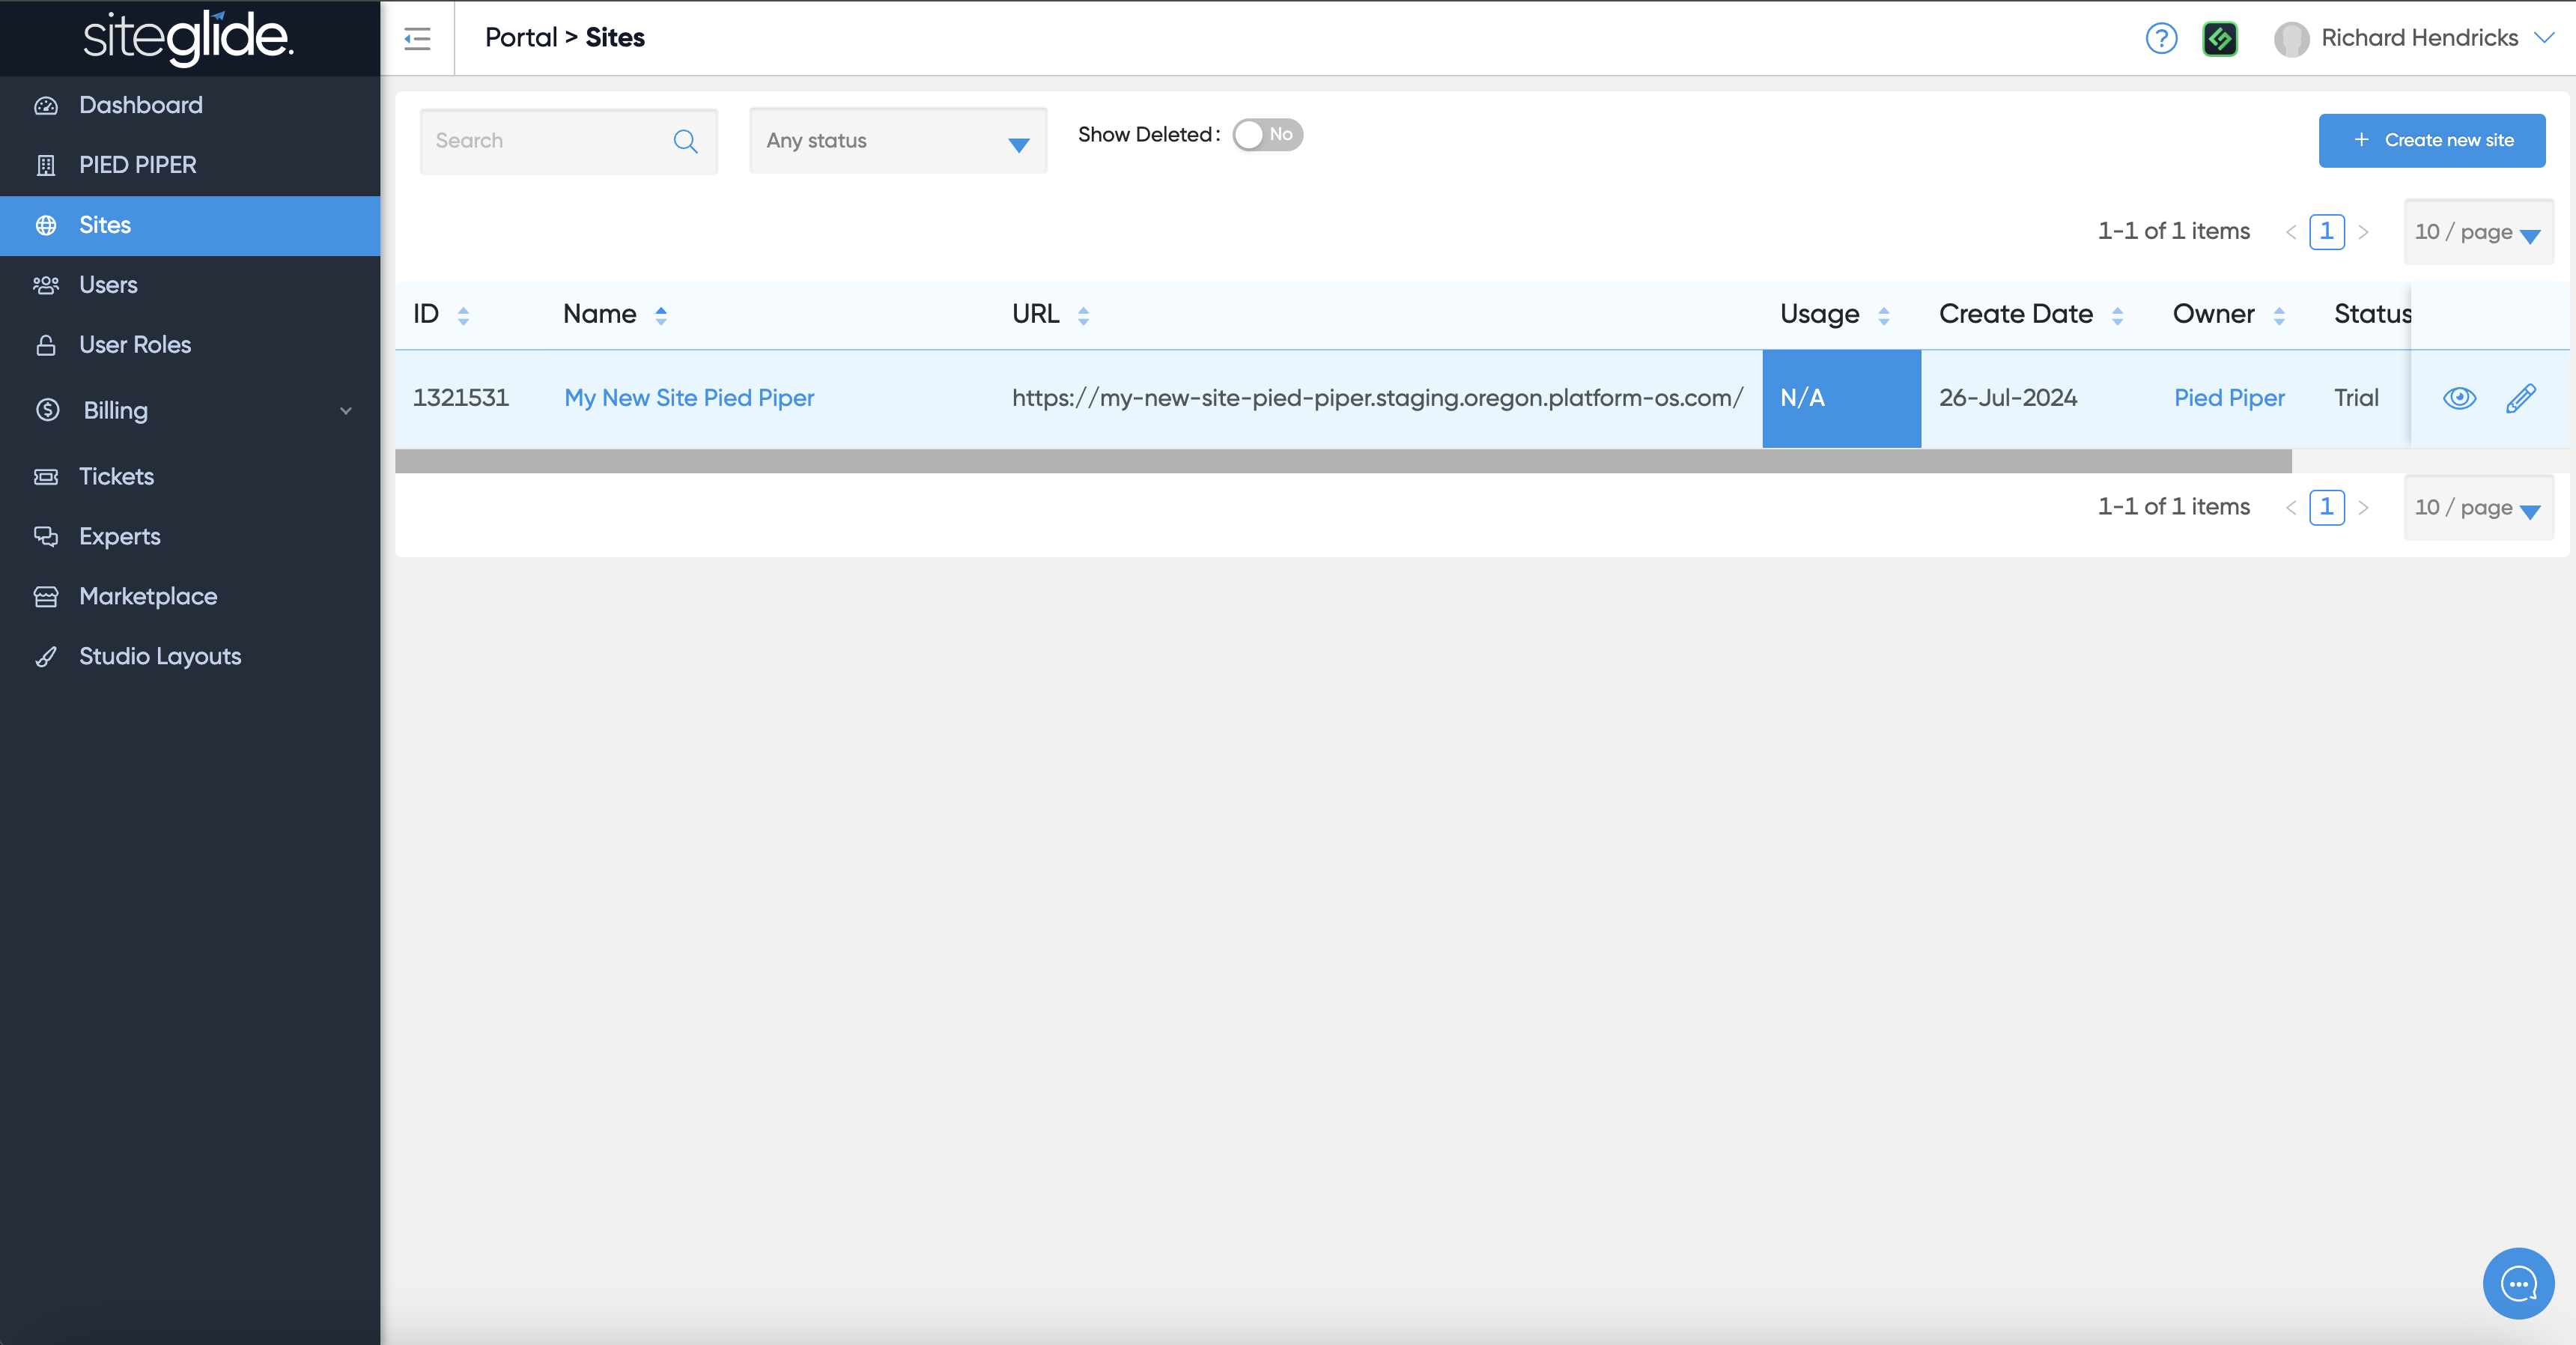Toggle the Show Deleted switch

click(x=1267, y=135)
